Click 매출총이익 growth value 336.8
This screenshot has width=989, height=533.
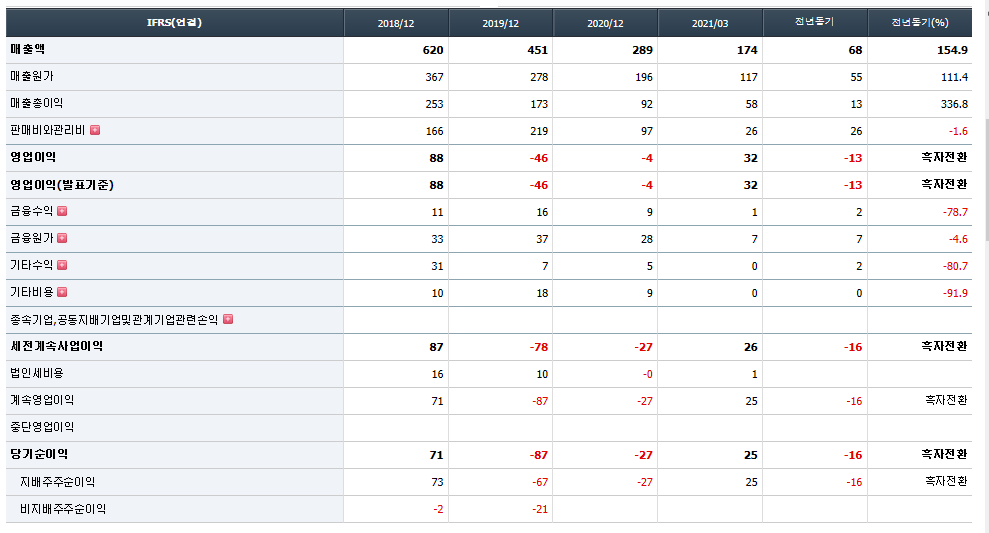point(954,104)
